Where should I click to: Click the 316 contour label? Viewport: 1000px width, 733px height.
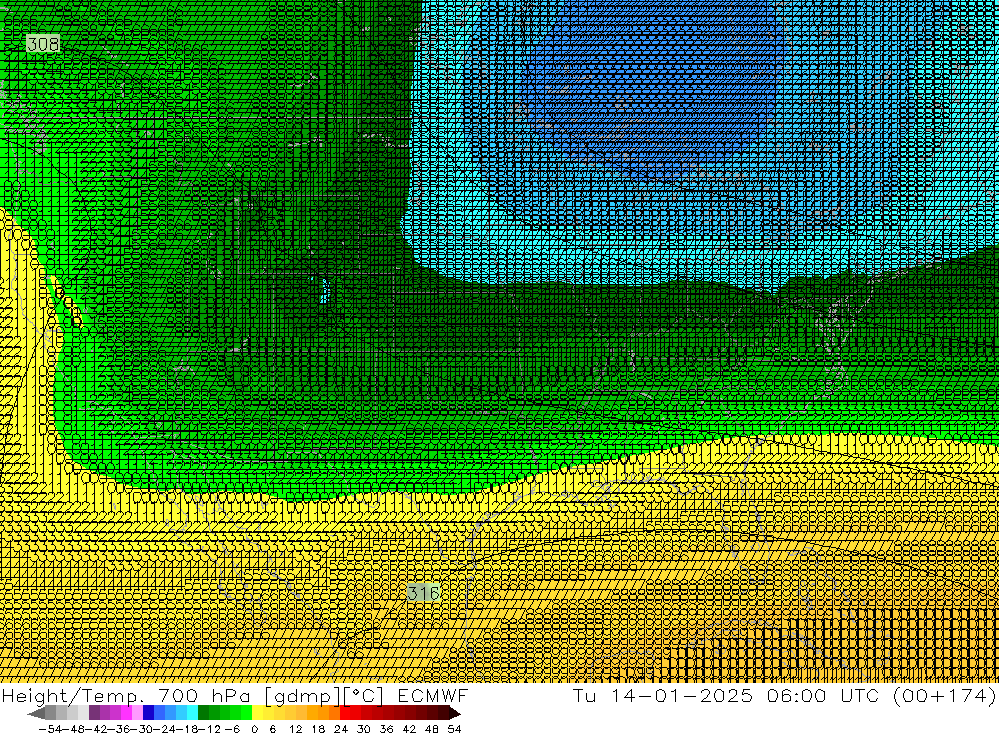(423, 593)
